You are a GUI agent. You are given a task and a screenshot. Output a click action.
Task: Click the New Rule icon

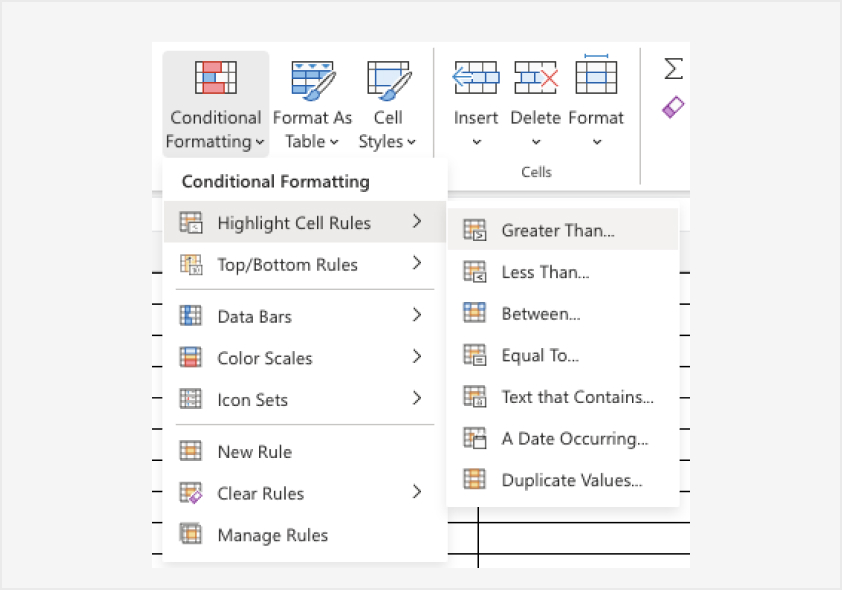pos(191,451)
